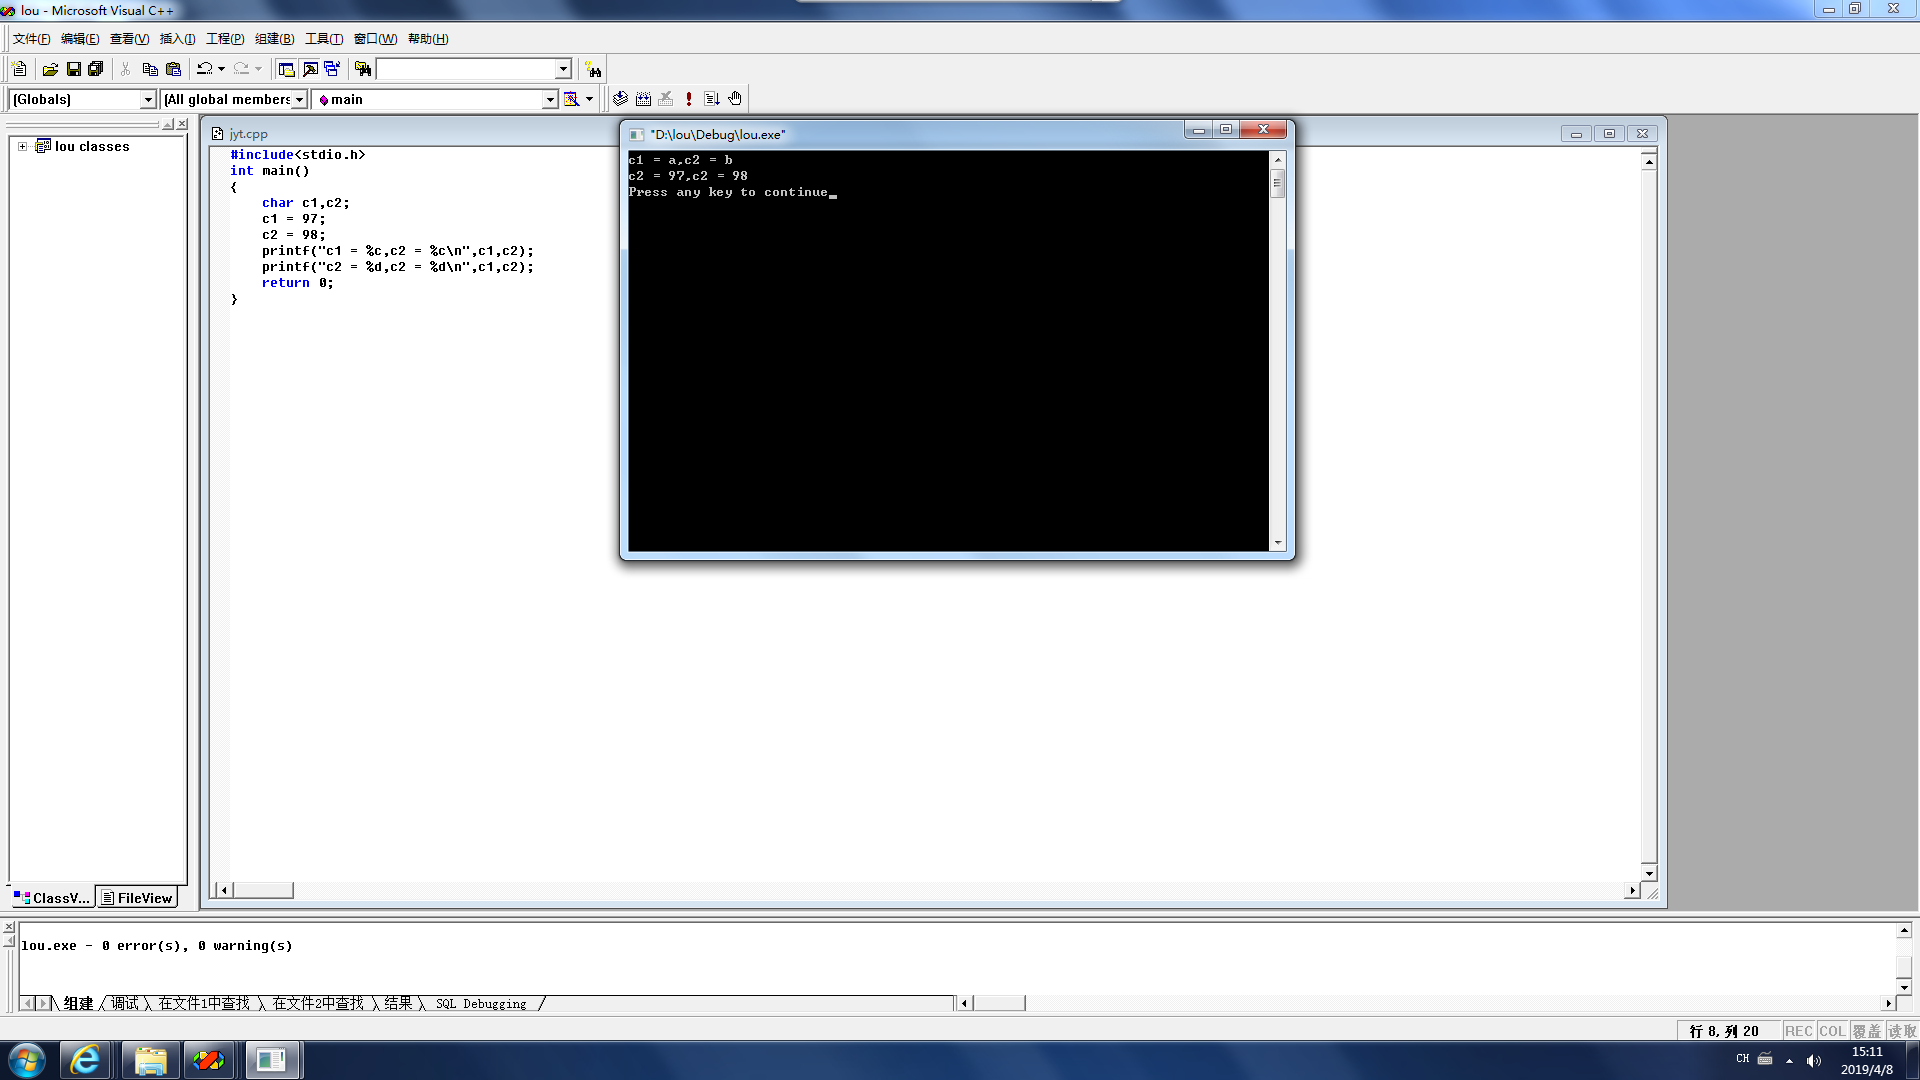The height and width of the screenshot is (1080, 1920).
Task: Click the console window vertical scrollbar thumb
Action: point(1277,183)
